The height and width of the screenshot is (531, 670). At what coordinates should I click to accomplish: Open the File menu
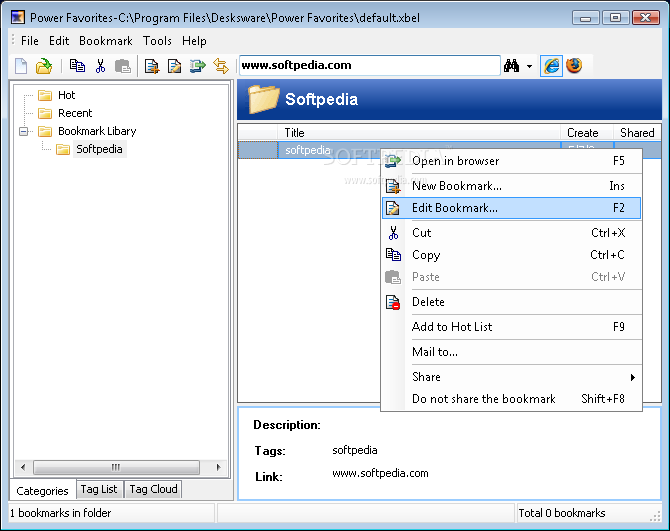pos(29,41)
